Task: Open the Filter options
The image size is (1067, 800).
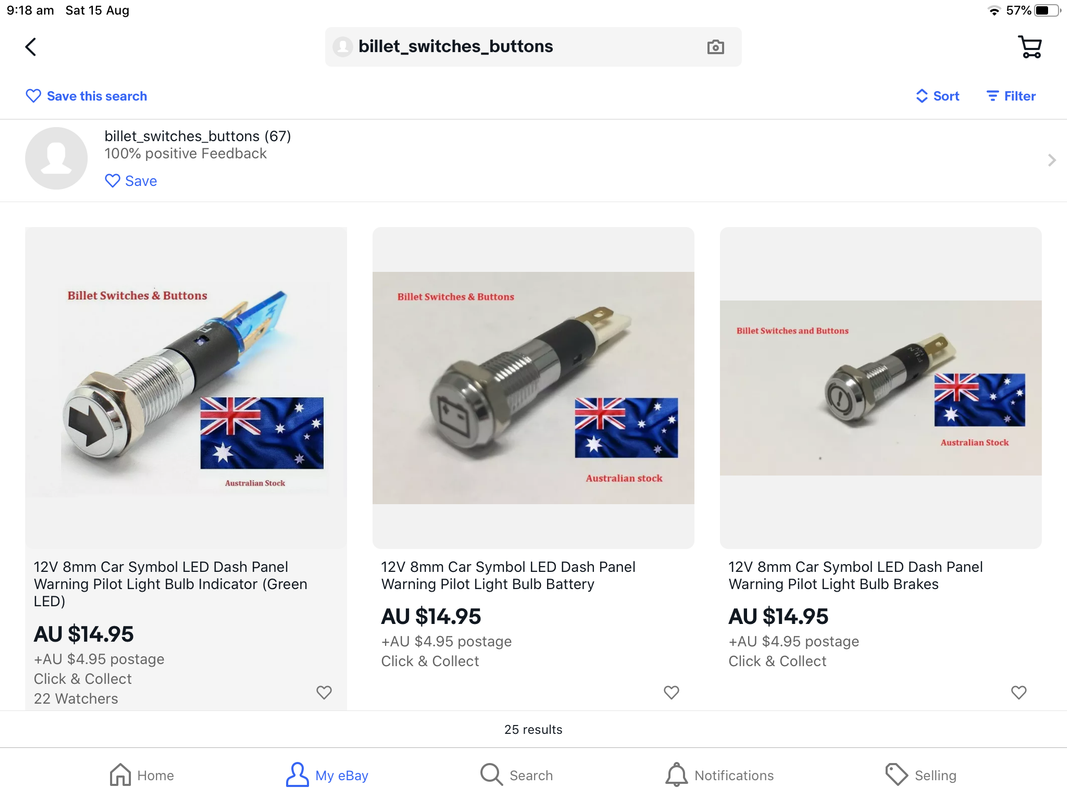Action: click(1011, 96)
